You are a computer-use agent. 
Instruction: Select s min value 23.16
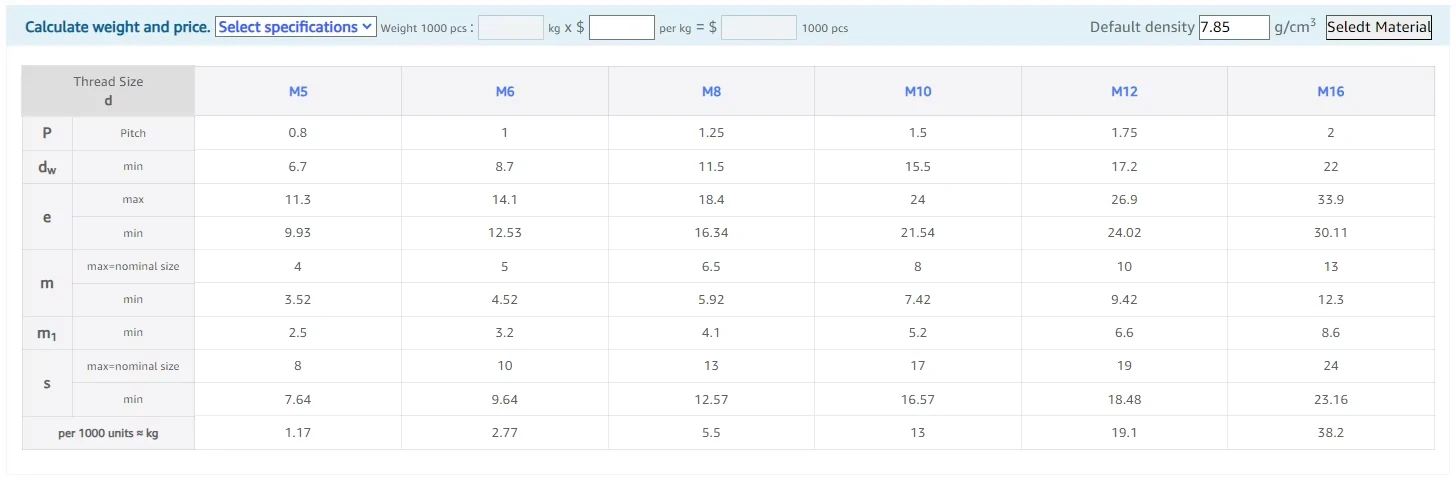coord(1331,400)
